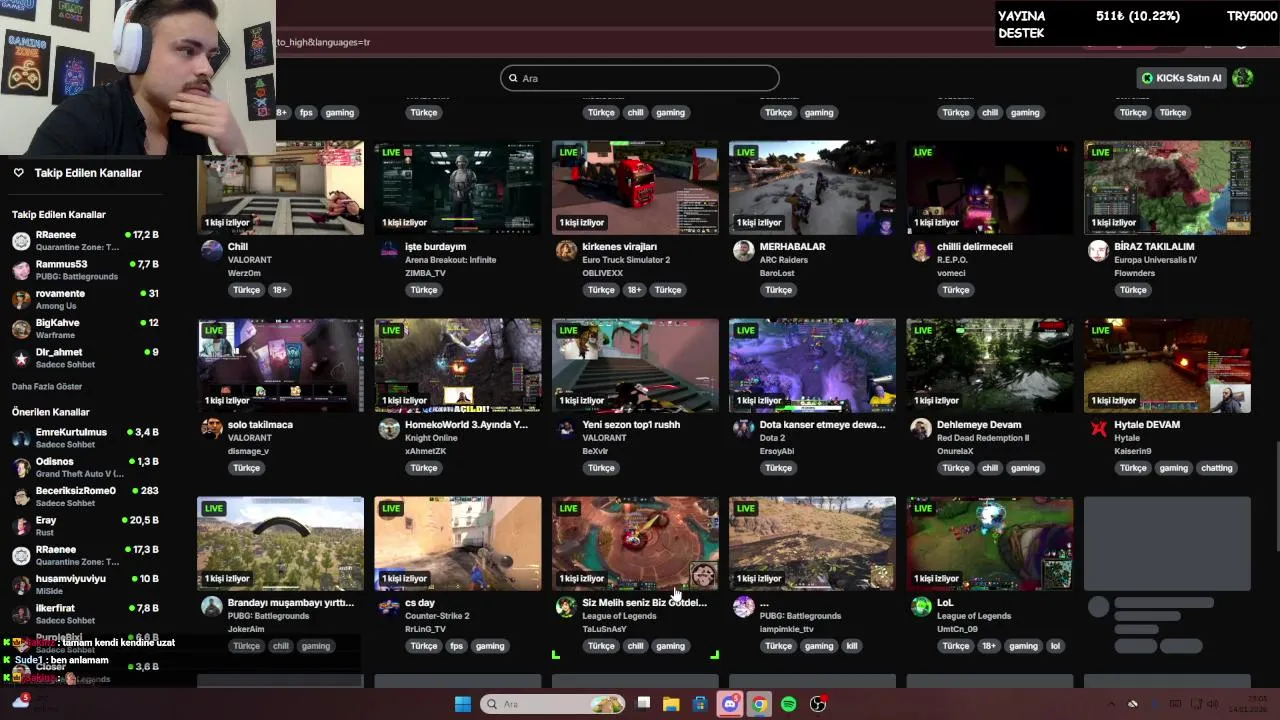The image size is (1280, 720).
Task: Switch to Google Chrome on the taskbar
Action: [x=759, y=704]
